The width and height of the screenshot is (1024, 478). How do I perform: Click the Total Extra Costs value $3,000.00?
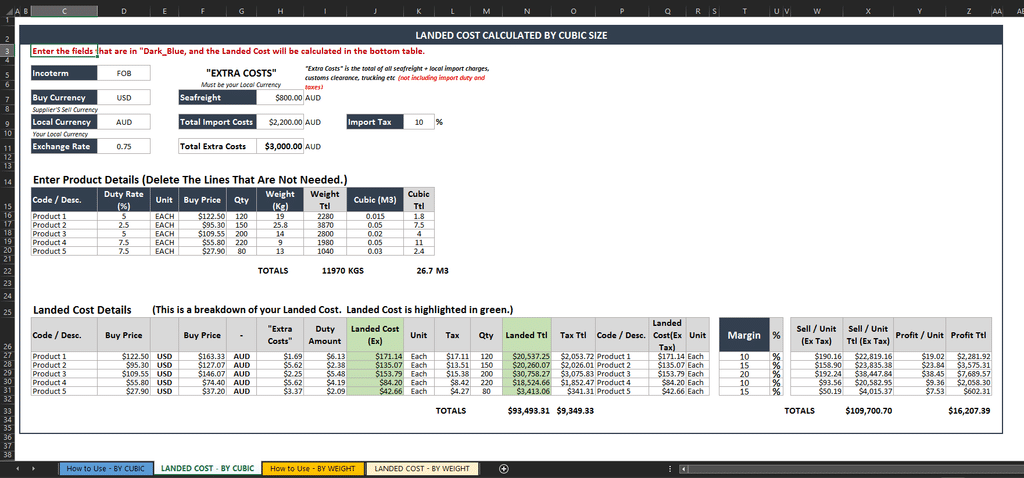click(x=280, y=146)
